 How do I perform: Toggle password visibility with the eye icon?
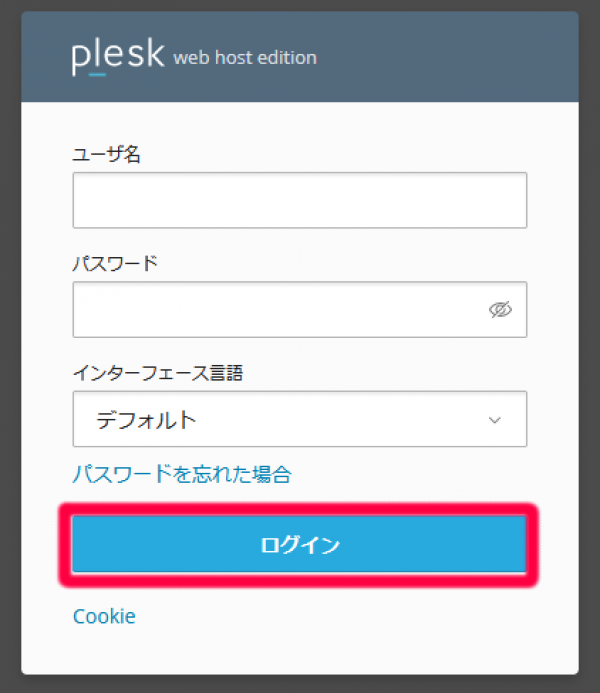pos(500,310)
